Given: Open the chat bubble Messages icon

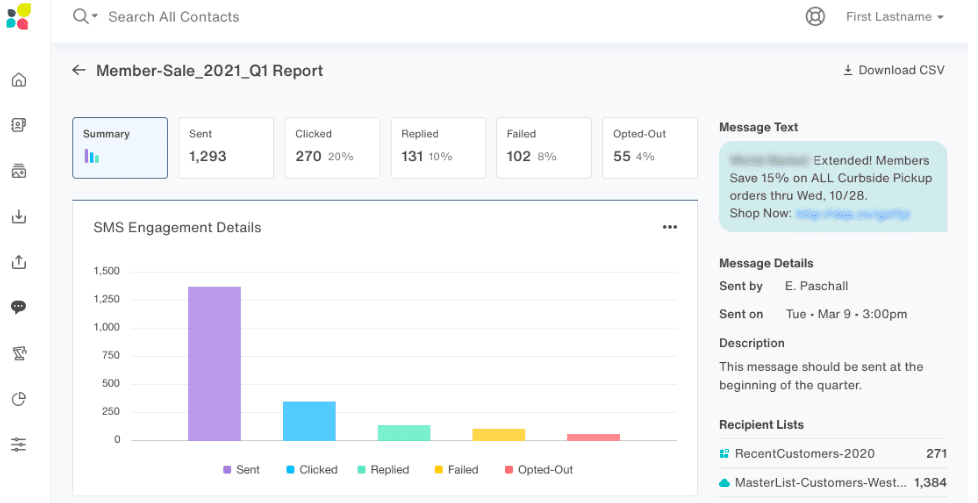Looking at the screenshot, I should tap(19, 307).
